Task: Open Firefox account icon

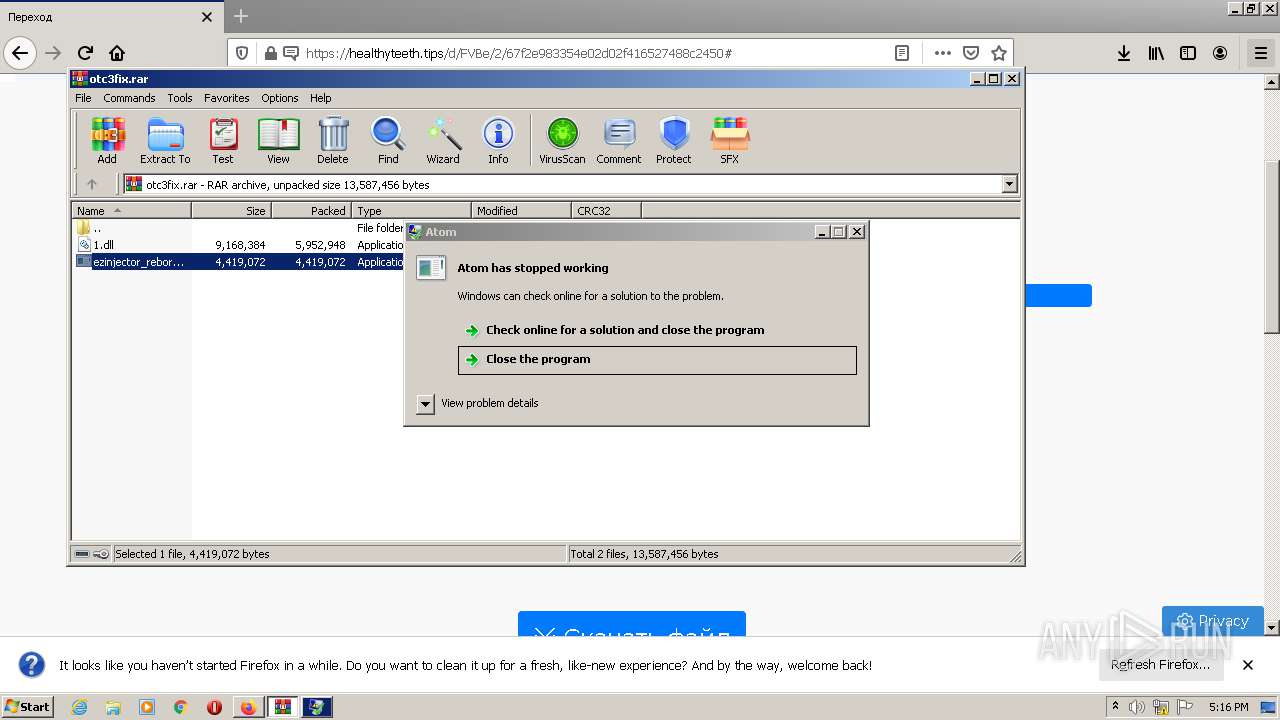Action: (1220, 53)
